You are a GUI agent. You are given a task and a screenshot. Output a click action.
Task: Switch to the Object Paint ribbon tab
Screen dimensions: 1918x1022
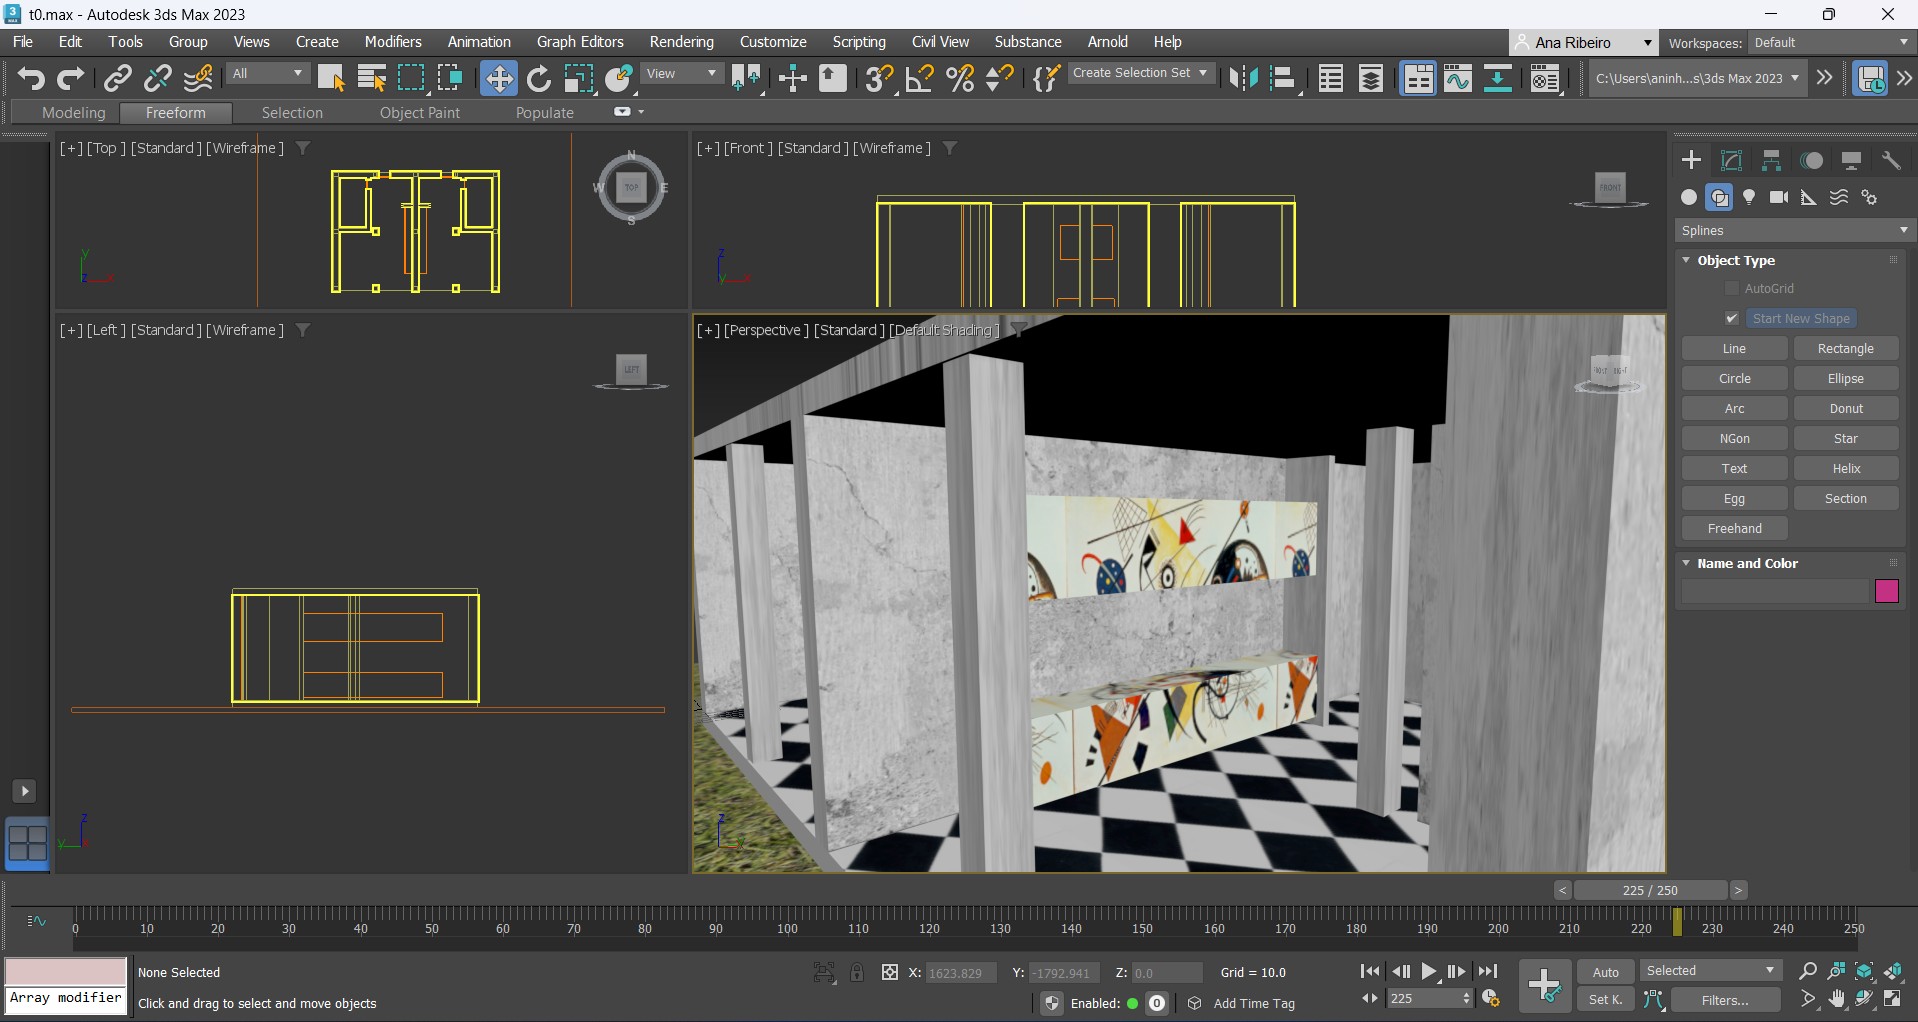[419, 113]
